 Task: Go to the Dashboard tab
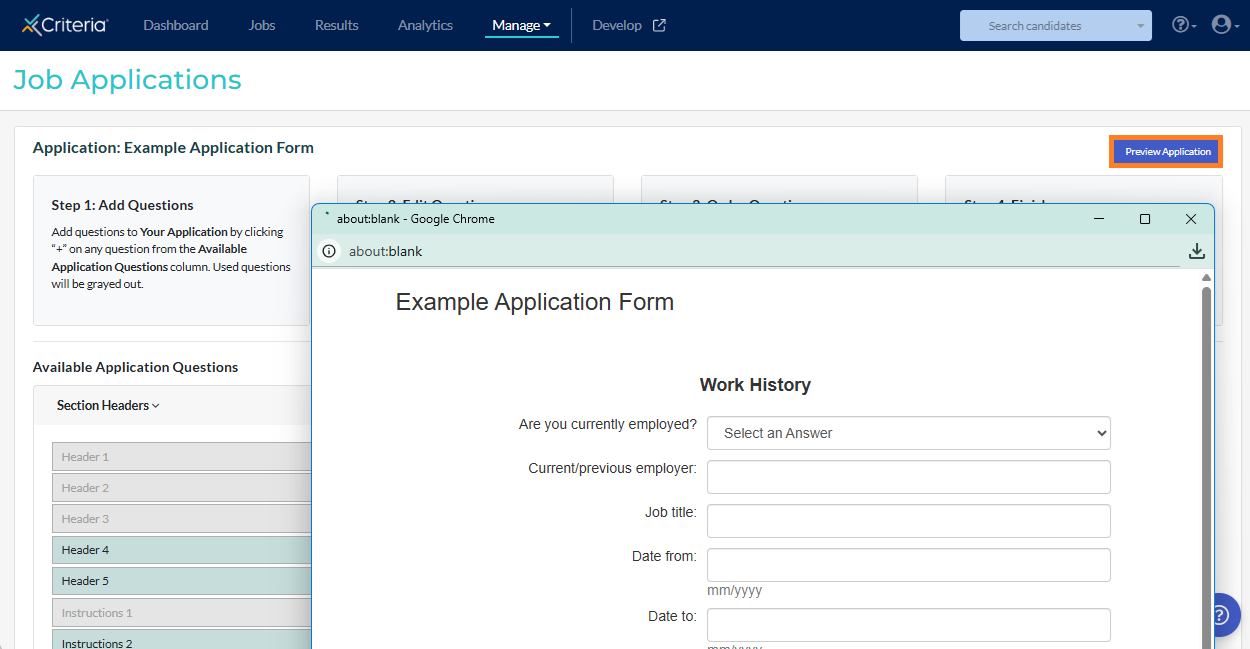[176, 25]
